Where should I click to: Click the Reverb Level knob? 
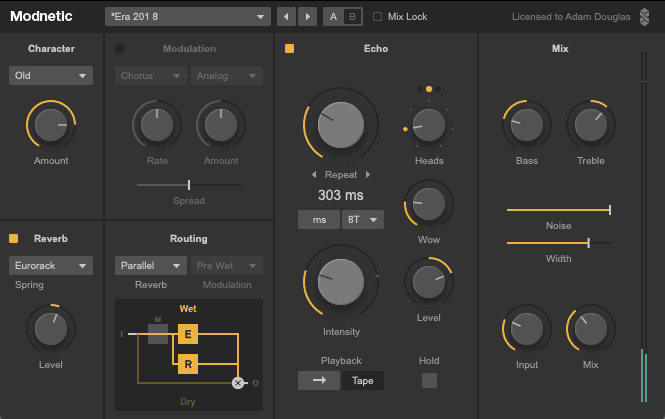pos(51,329)
